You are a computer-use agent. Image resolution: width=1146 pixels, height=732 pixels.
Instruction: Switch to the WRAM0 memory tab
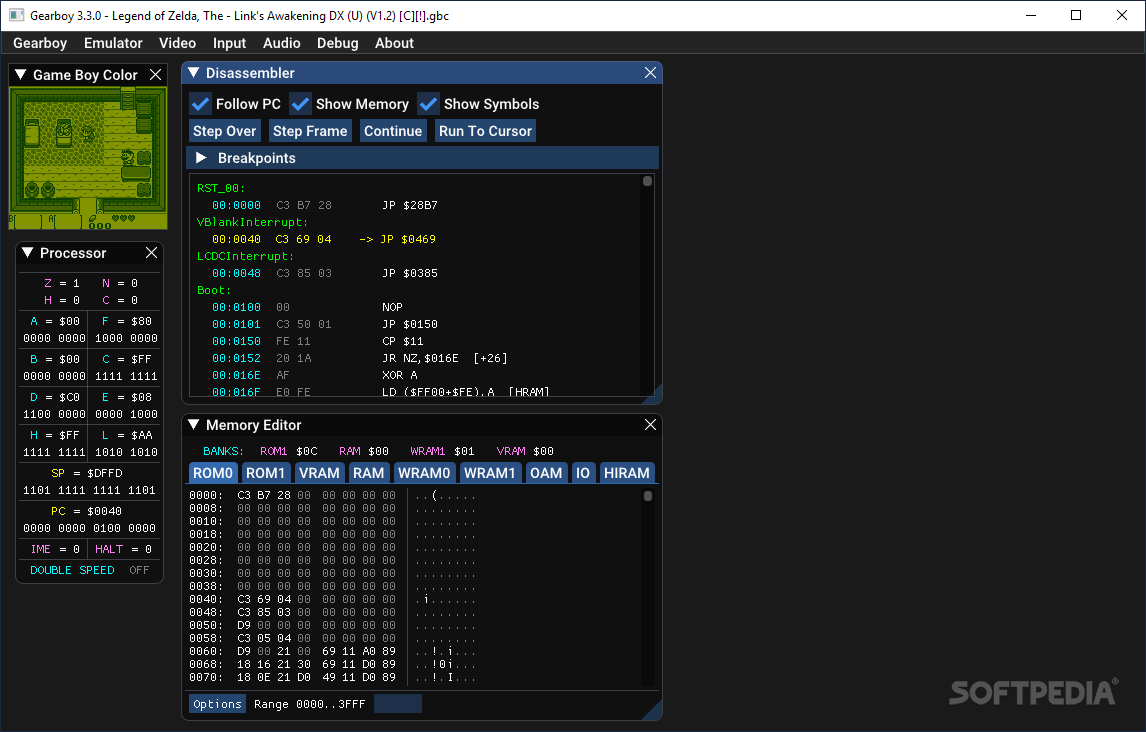click(x=424, y=473)
